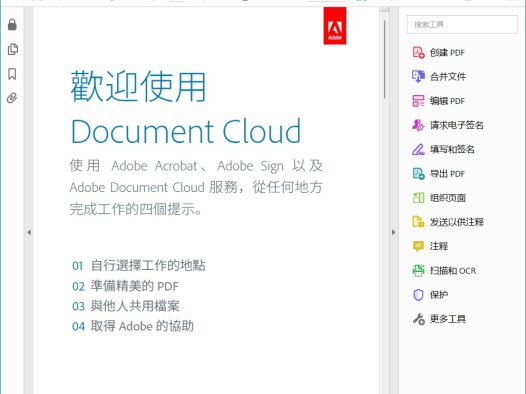This screenshot has height=394, width=526.
Task: Open the 请求电子签名 label
Action: click(x=457, y=125)
